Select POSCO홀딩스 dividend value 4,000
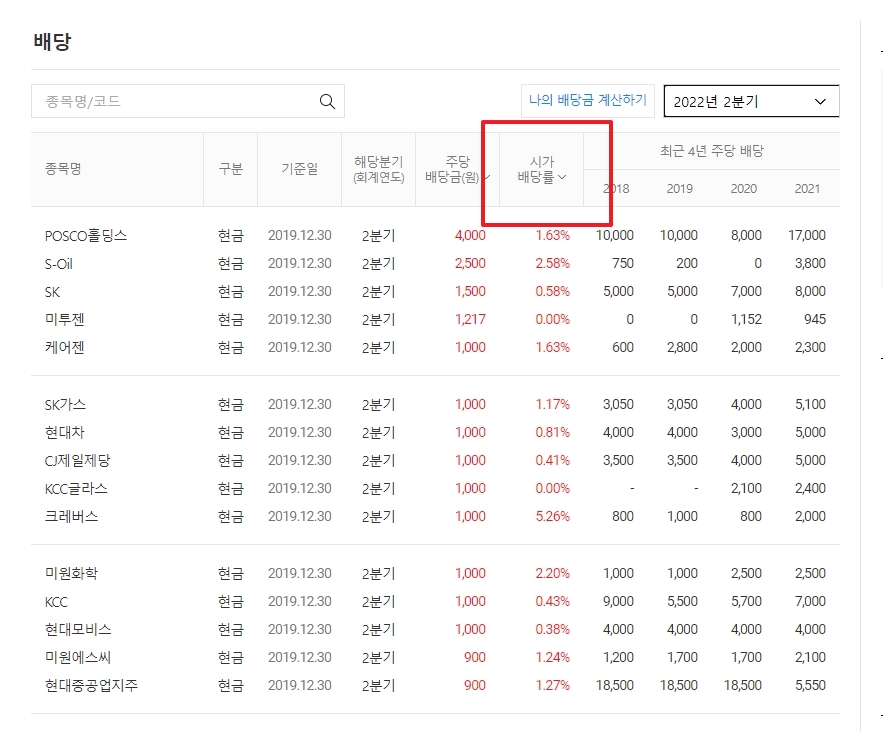 tap(470, 235)
